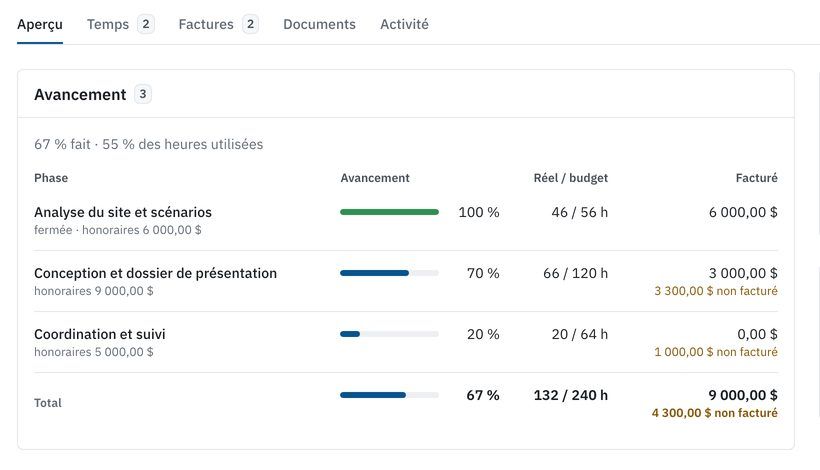820x470 pixels.
Task: Click the bold '67 %' total value
Action: [x=483, y=395]
